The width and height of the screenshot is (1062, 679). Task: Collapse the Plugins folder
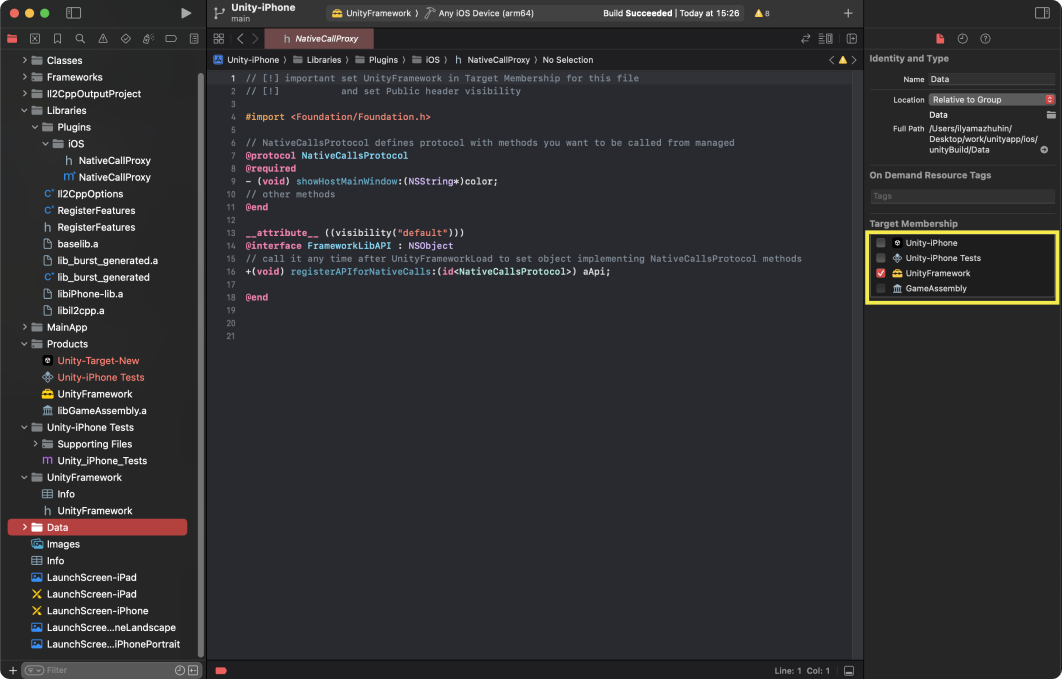(x=35, y=127)
